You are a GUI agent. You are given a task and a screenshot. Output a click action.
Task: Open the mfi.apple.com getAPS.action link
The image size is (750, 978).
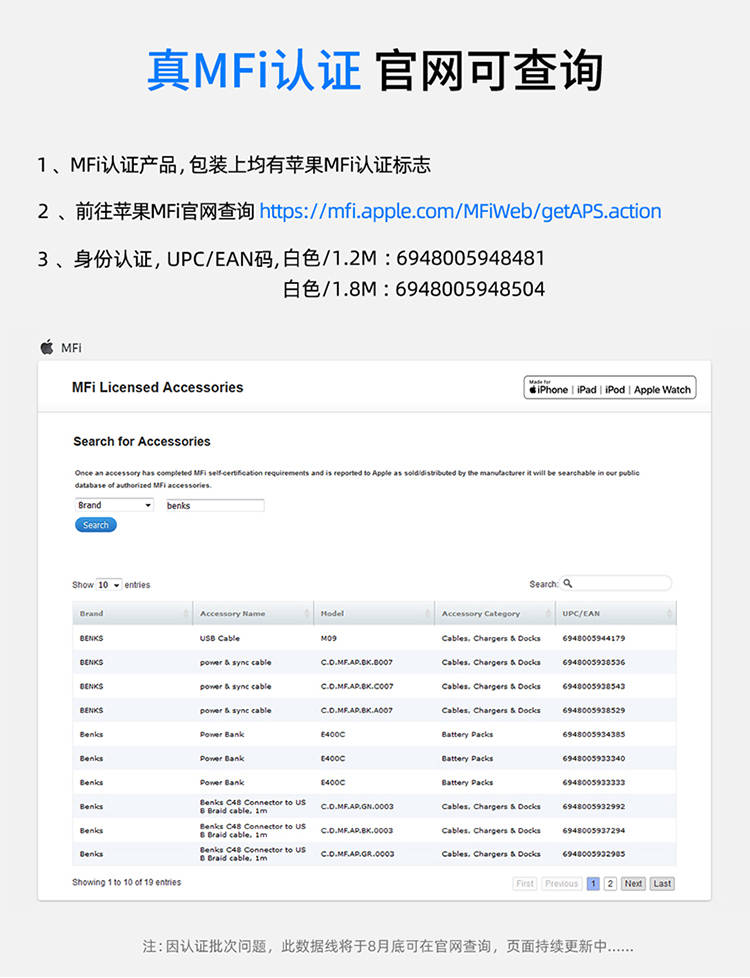tap(460, 211)
